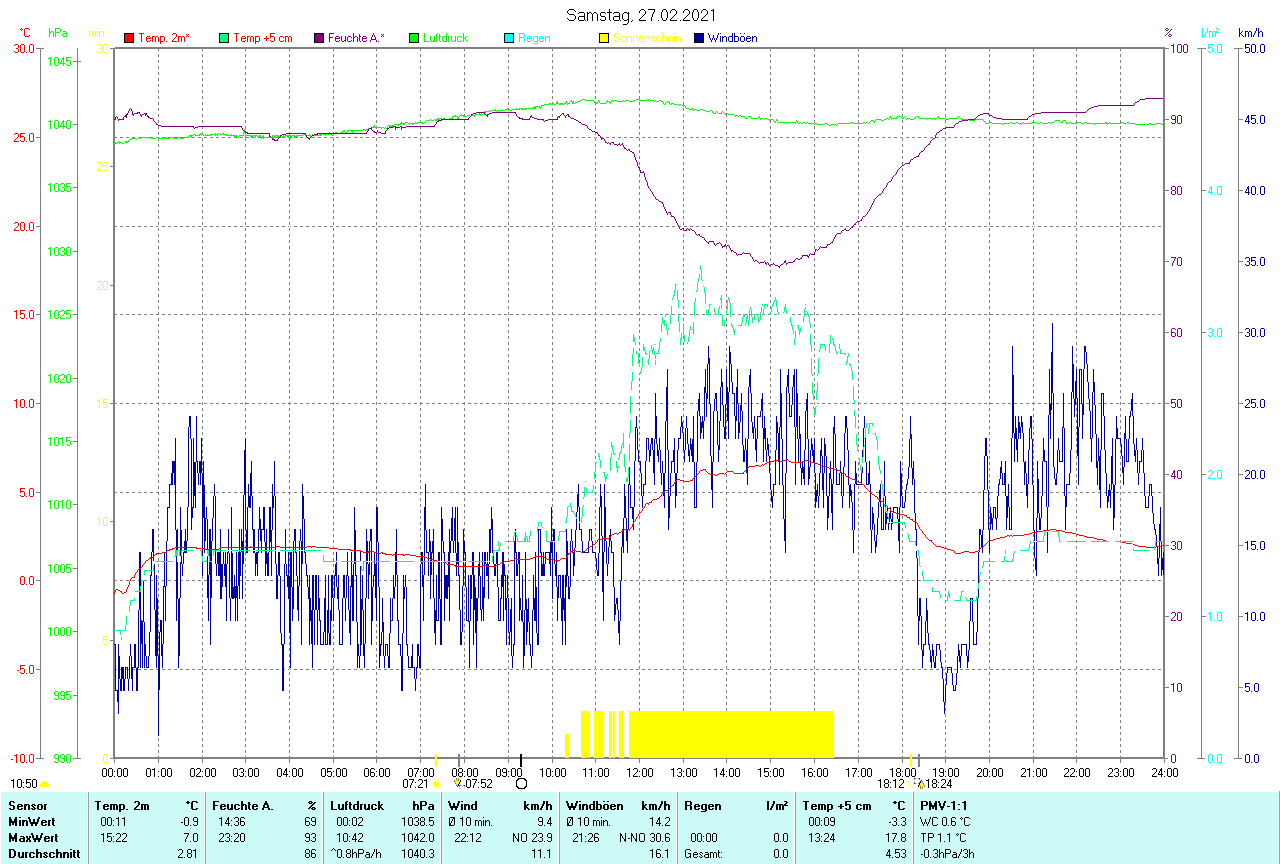Click the sunset icon beside 18:24

pos(921,784)
